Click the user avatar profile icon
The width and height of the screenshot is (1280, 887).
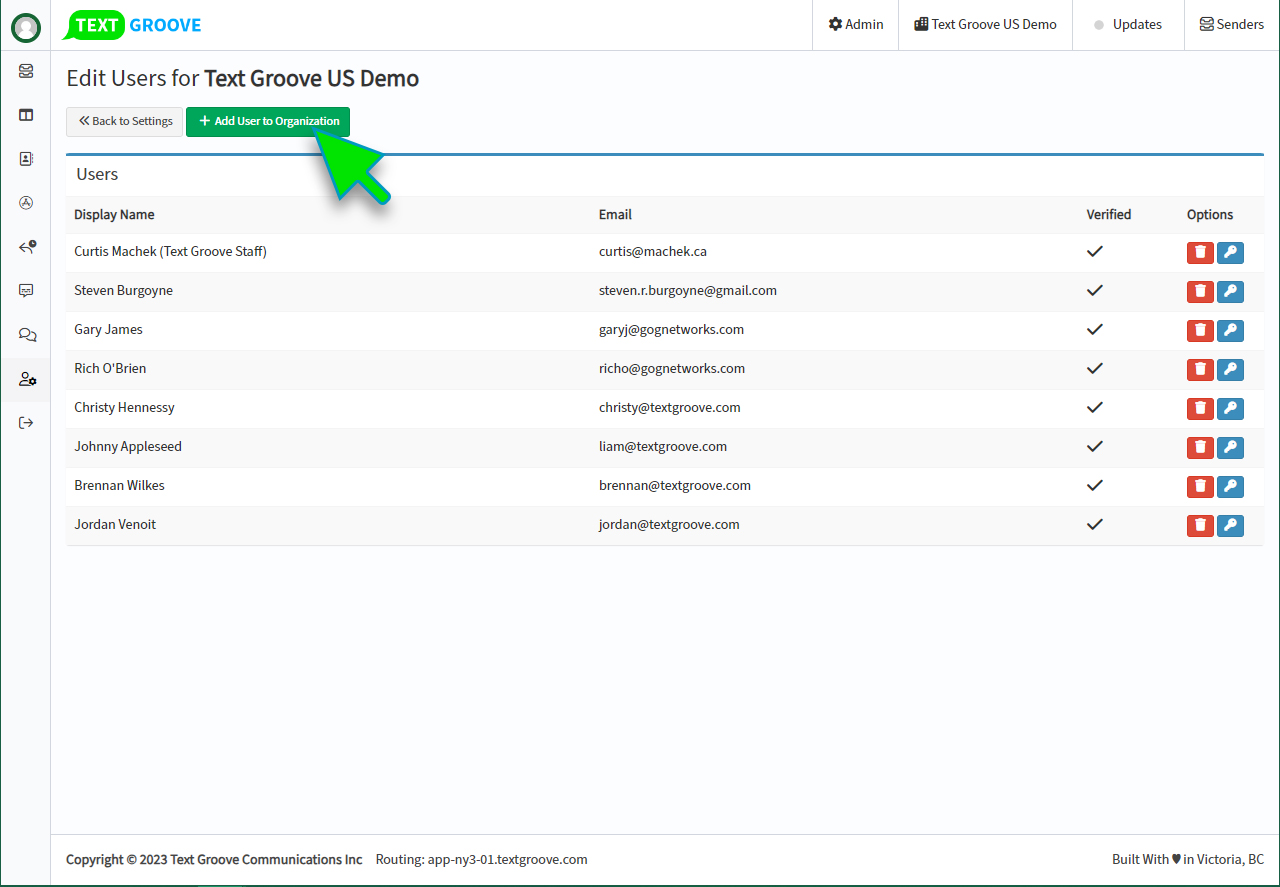[26, 27]
